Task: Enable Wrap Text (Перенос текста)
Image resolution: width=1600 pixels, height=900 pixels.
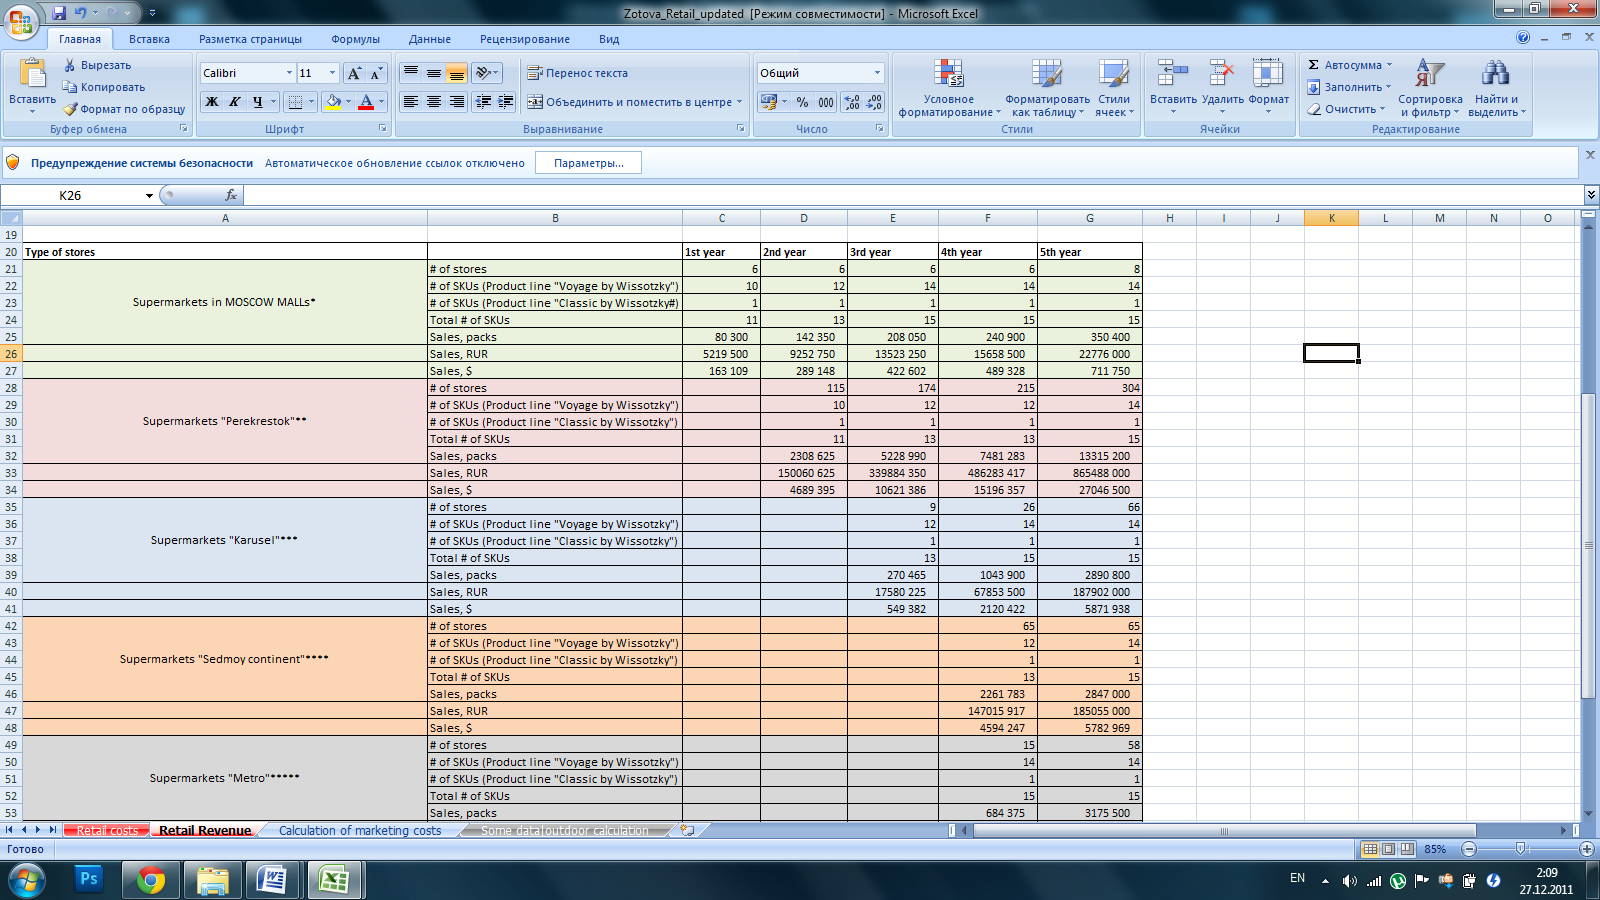Action: click(x=578, y=73)
